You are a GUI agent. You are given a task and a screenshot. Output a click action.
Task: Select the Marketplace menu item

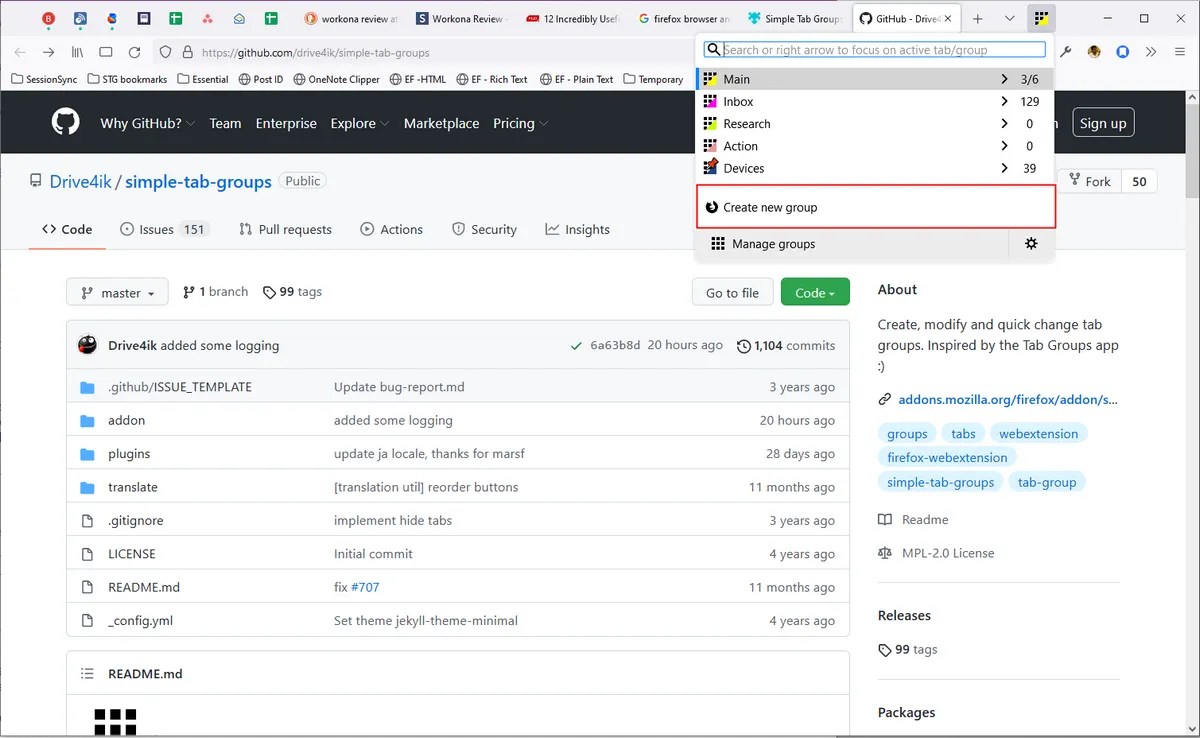(x=441, y=123)
